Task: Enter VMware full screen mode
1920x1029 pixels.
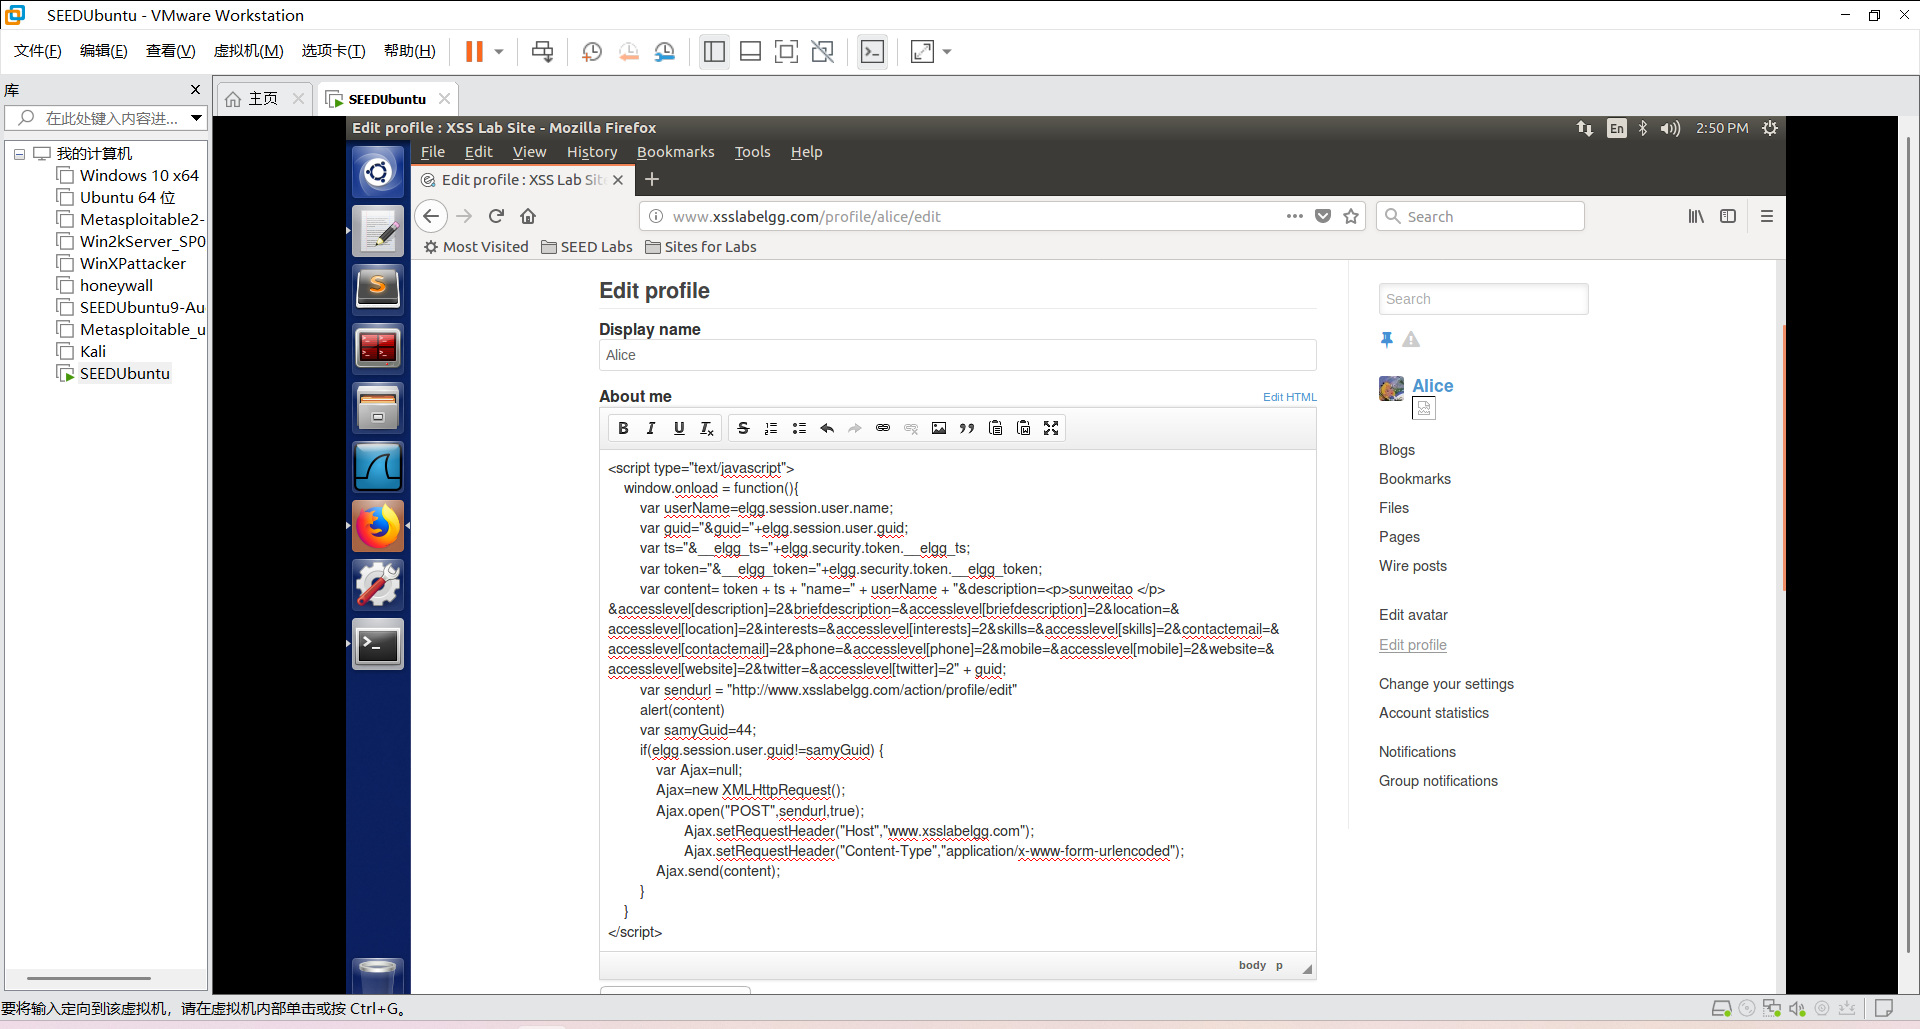Action: click(787, 52)
